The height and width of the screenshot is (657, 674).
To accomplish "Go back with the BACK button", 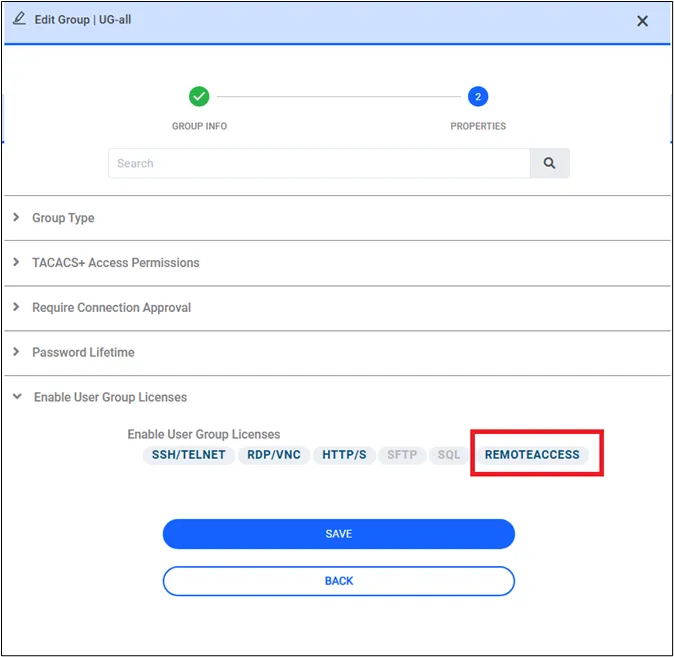I will [x=339, y=581].
